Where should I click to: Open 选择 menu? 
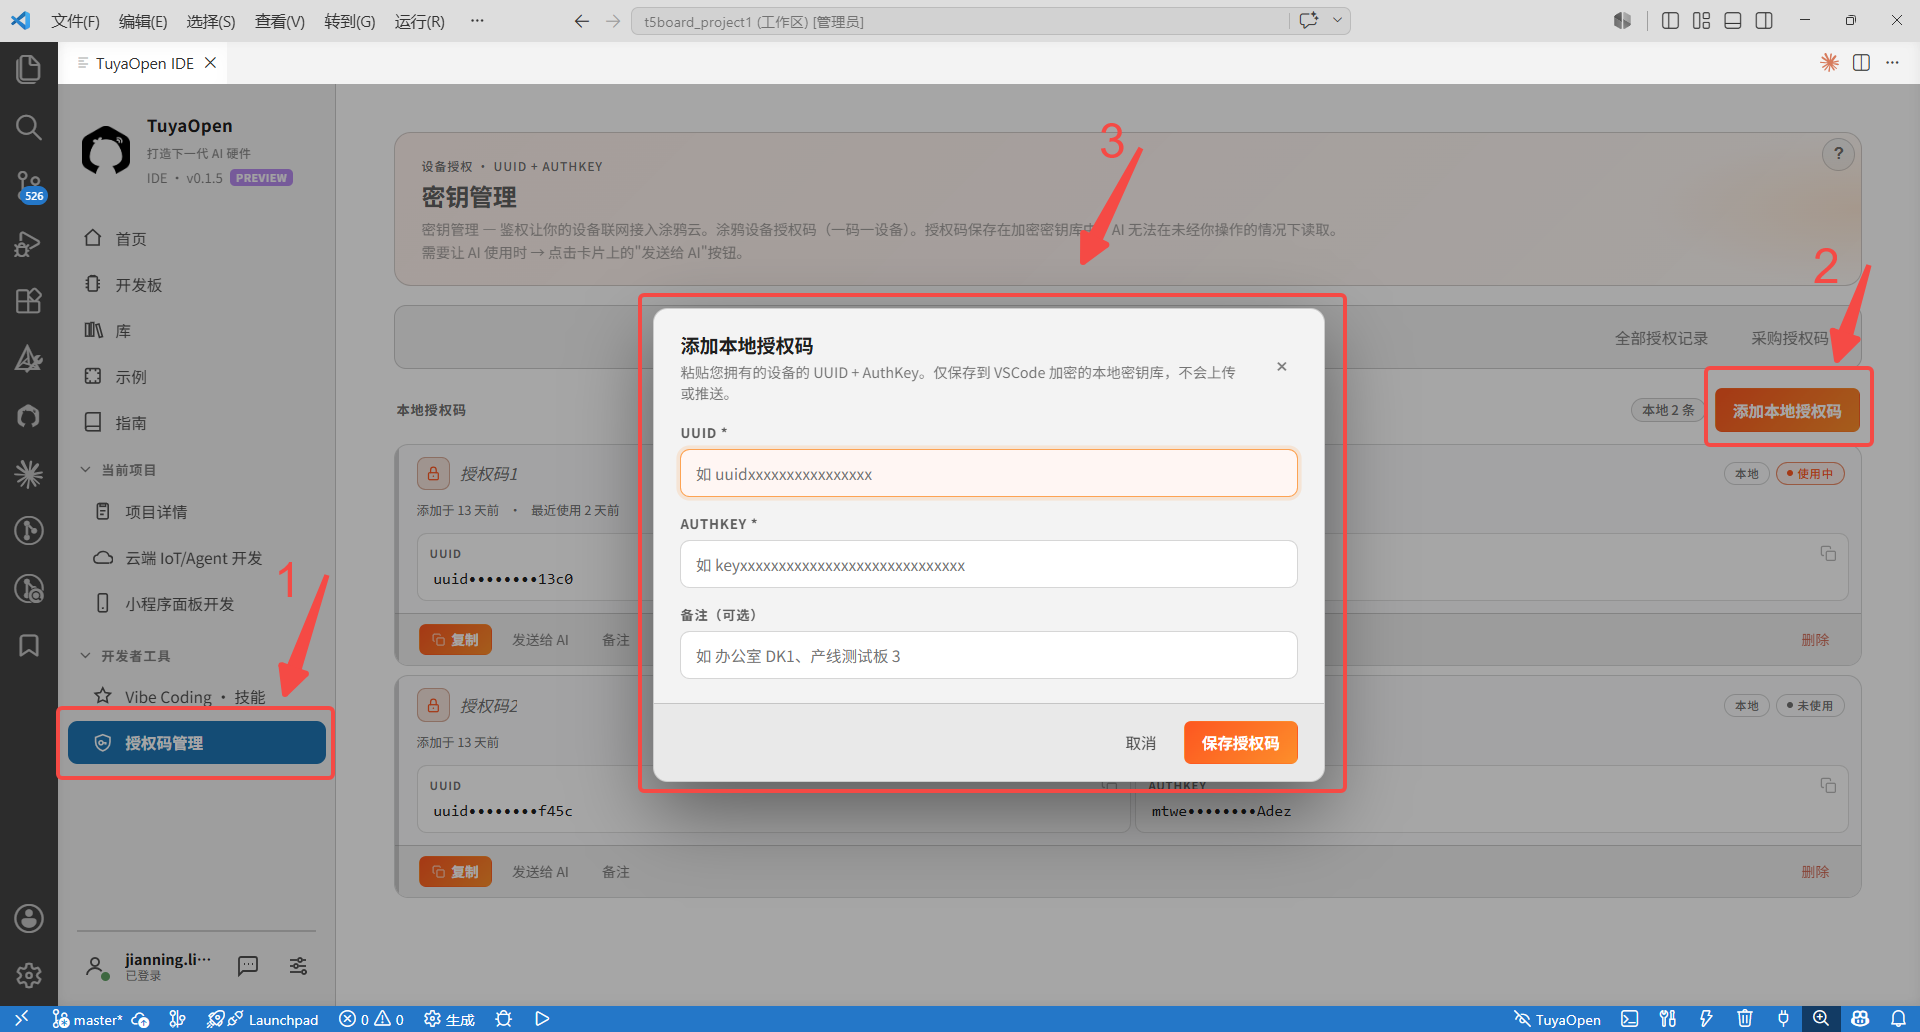(x=211, y=21)
